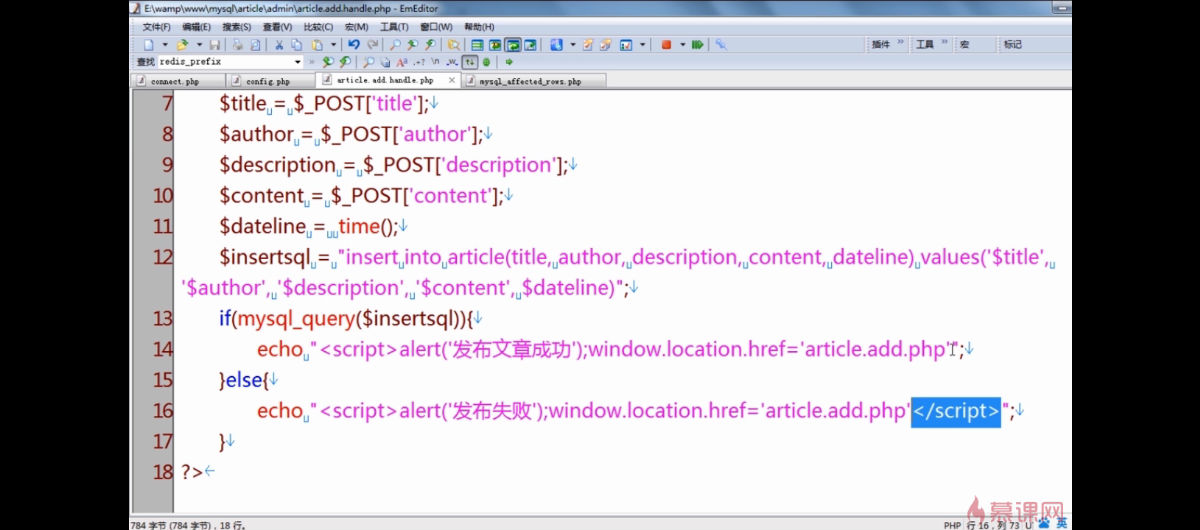Expand the Open file dropdown arrow
The image size is (1200, 530).
click(x=199, y=44)
